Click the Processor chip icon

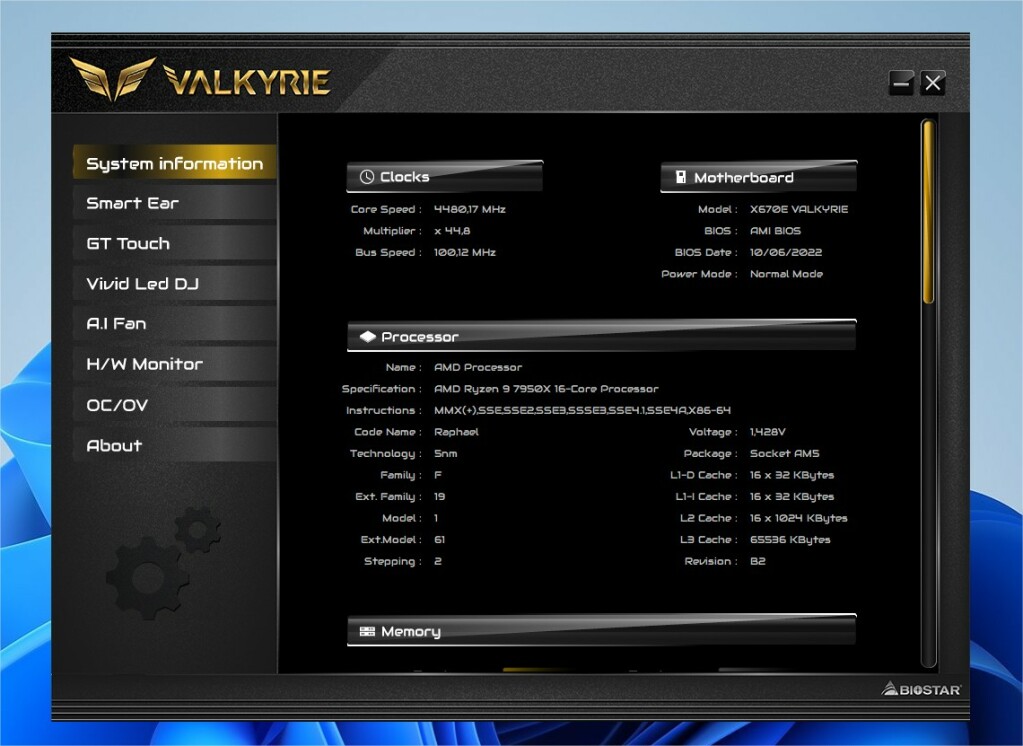click(x=368, y=336)
